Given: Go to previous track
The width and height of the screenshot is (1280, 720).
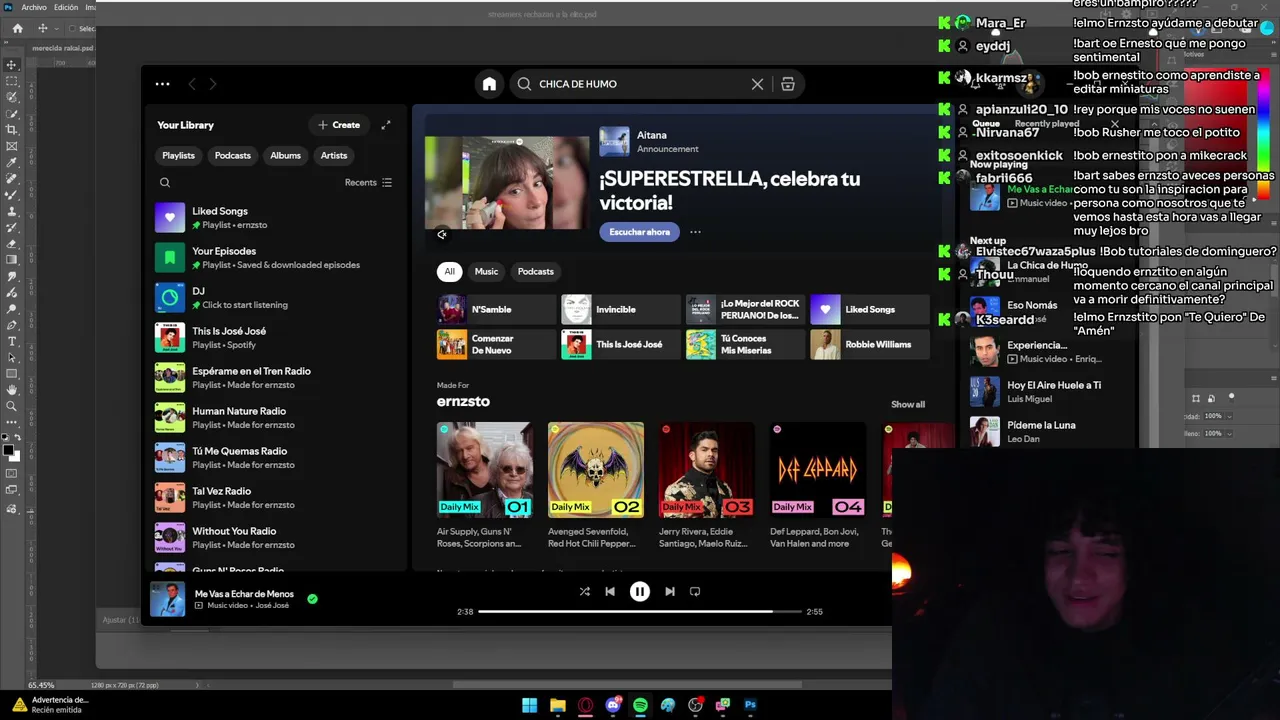Looking at the screenshot, I should tap(610, 592).
